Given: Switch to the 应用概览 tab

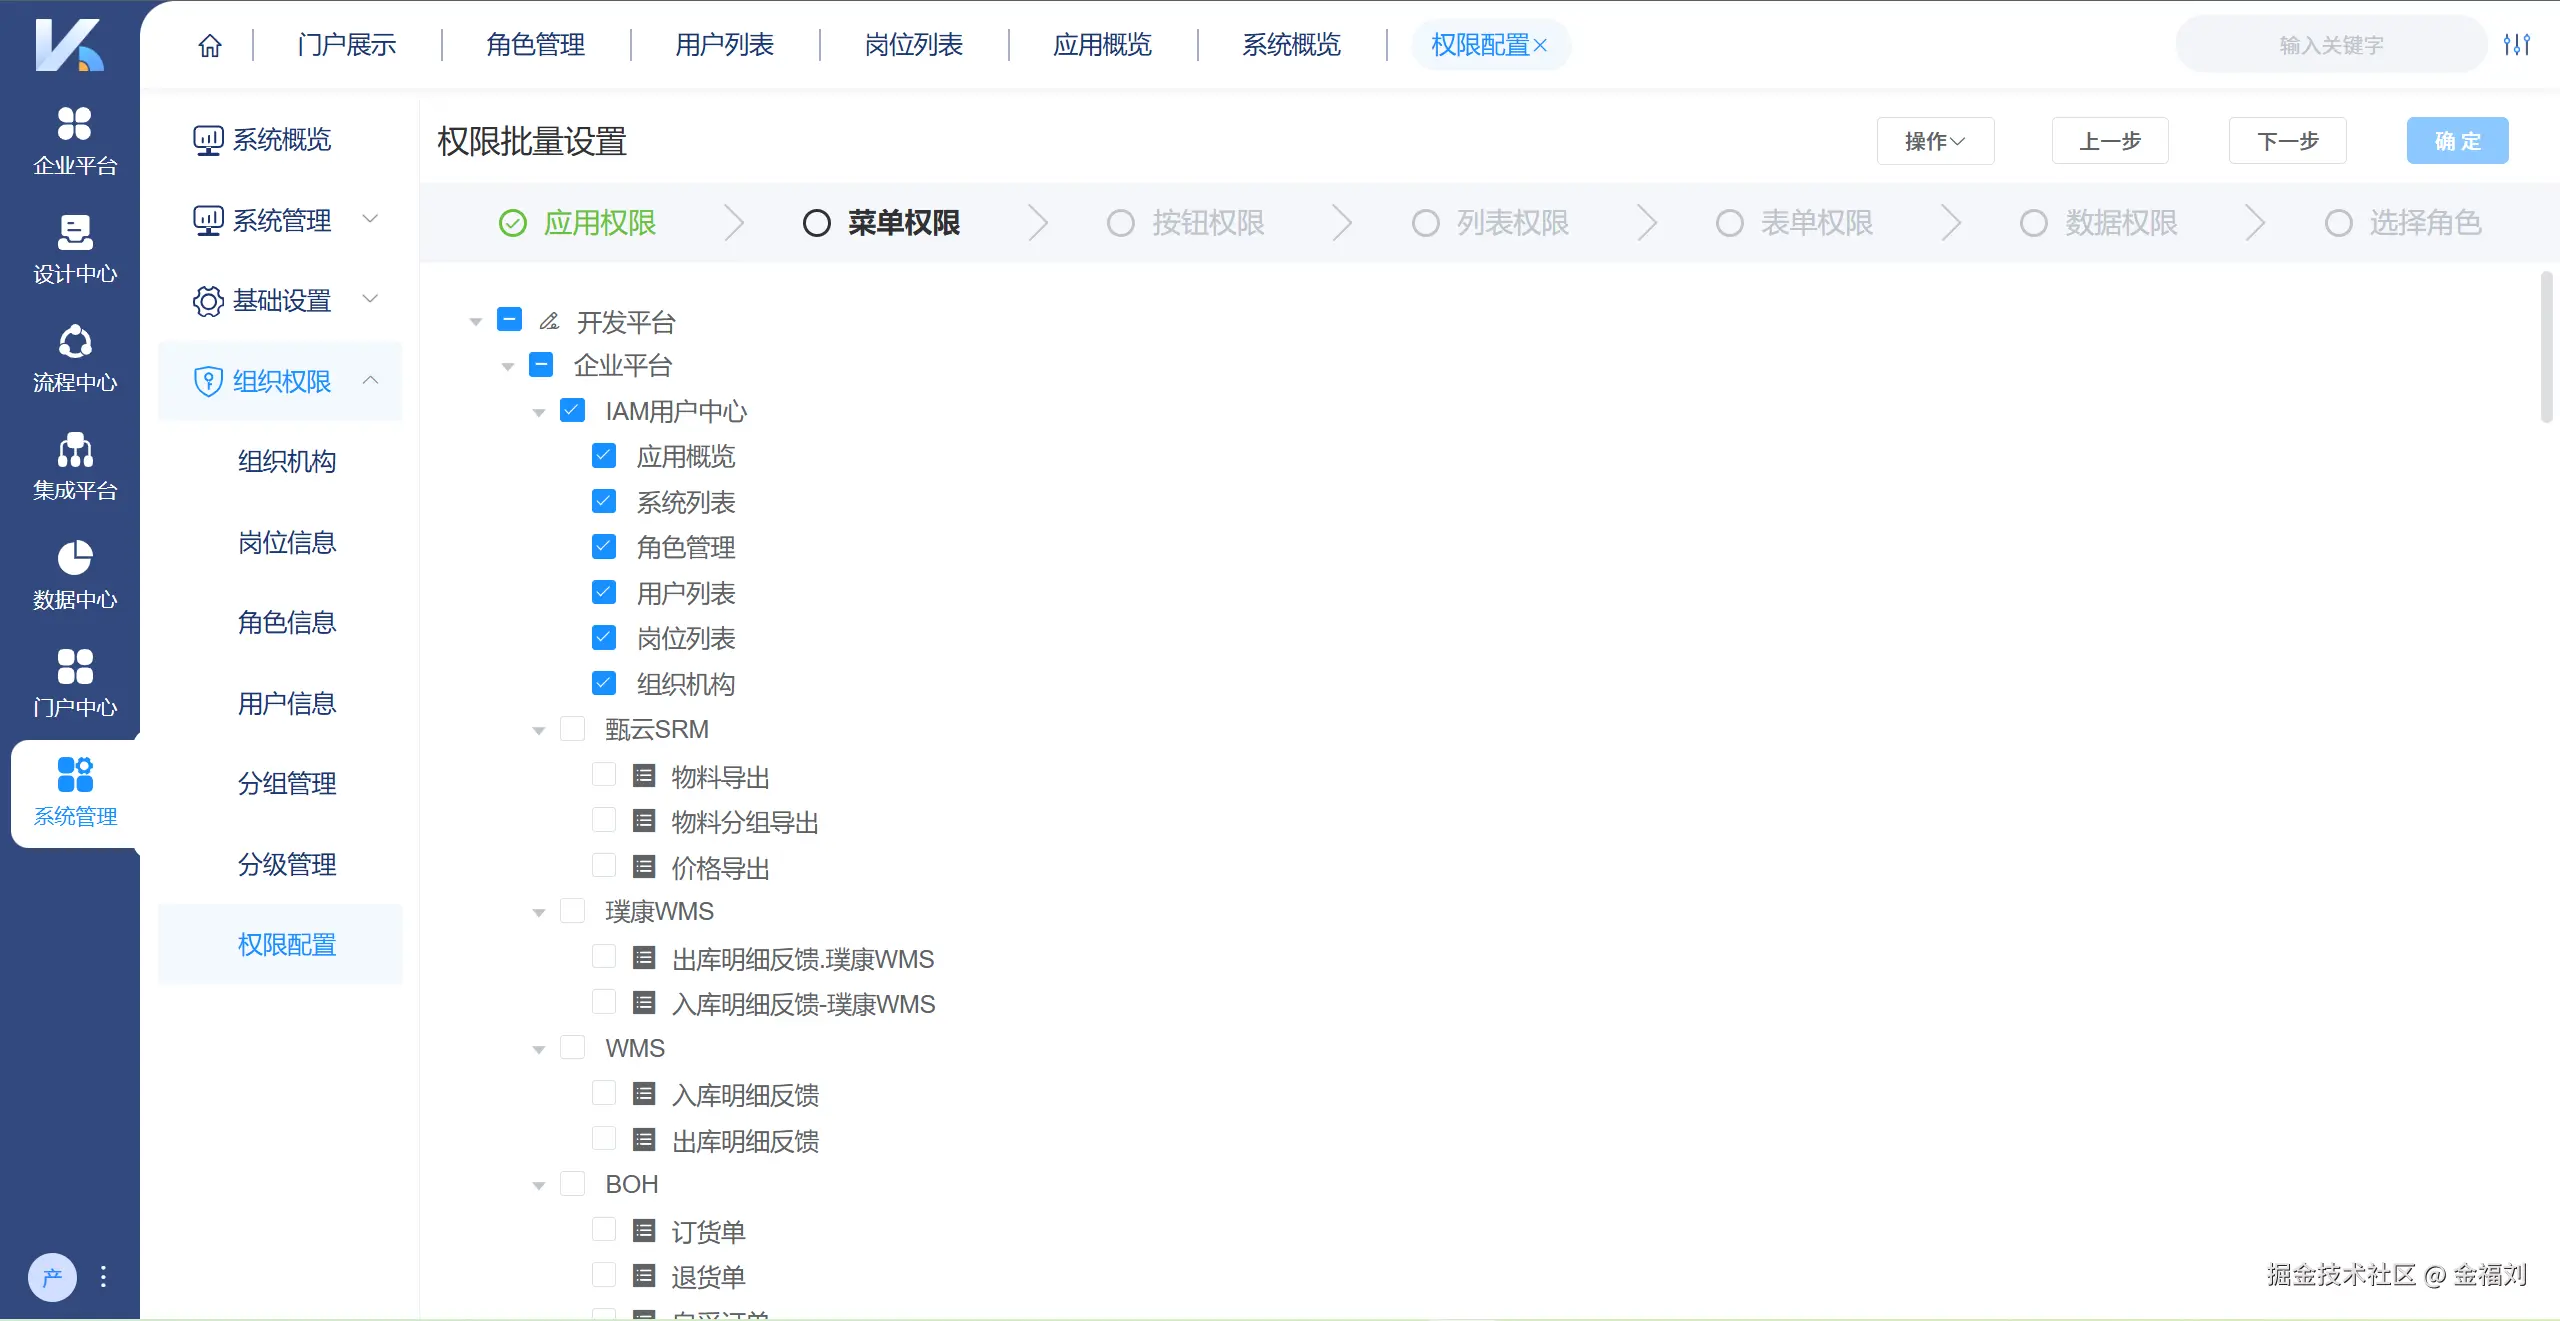Looking at the screenshot, I should 1101,44.
